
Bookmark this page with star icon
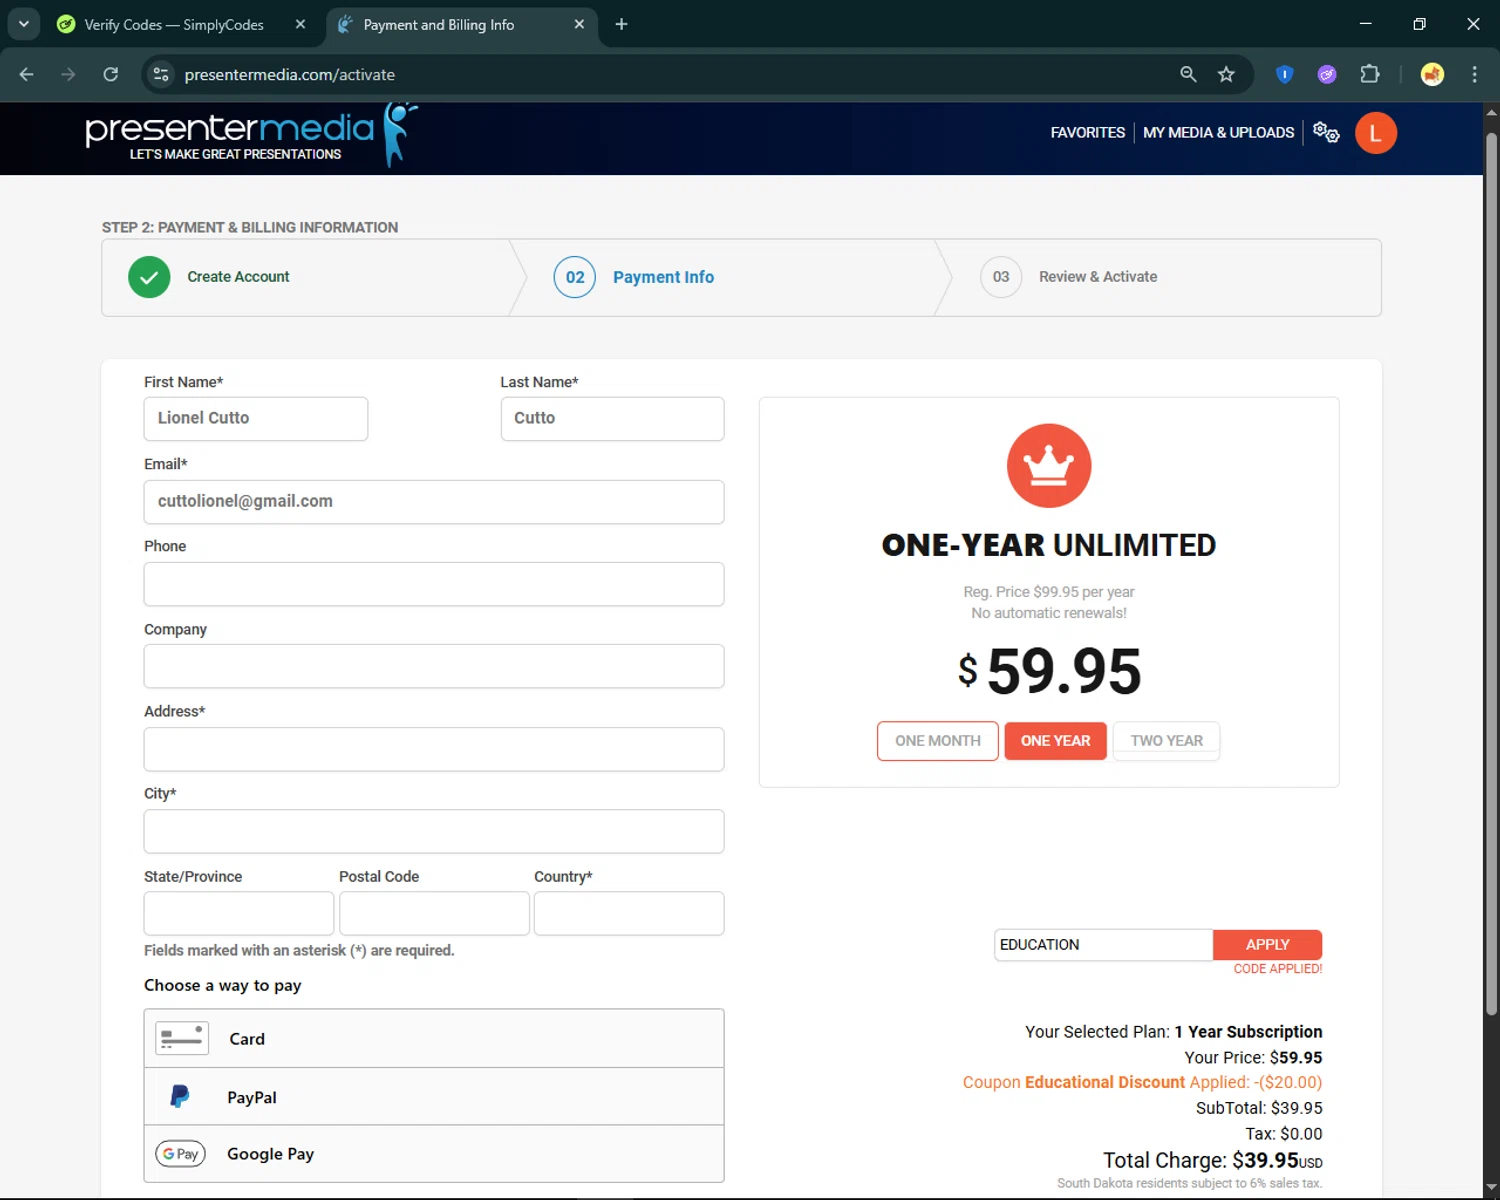pyautogui.click(x=1226, y=74)
